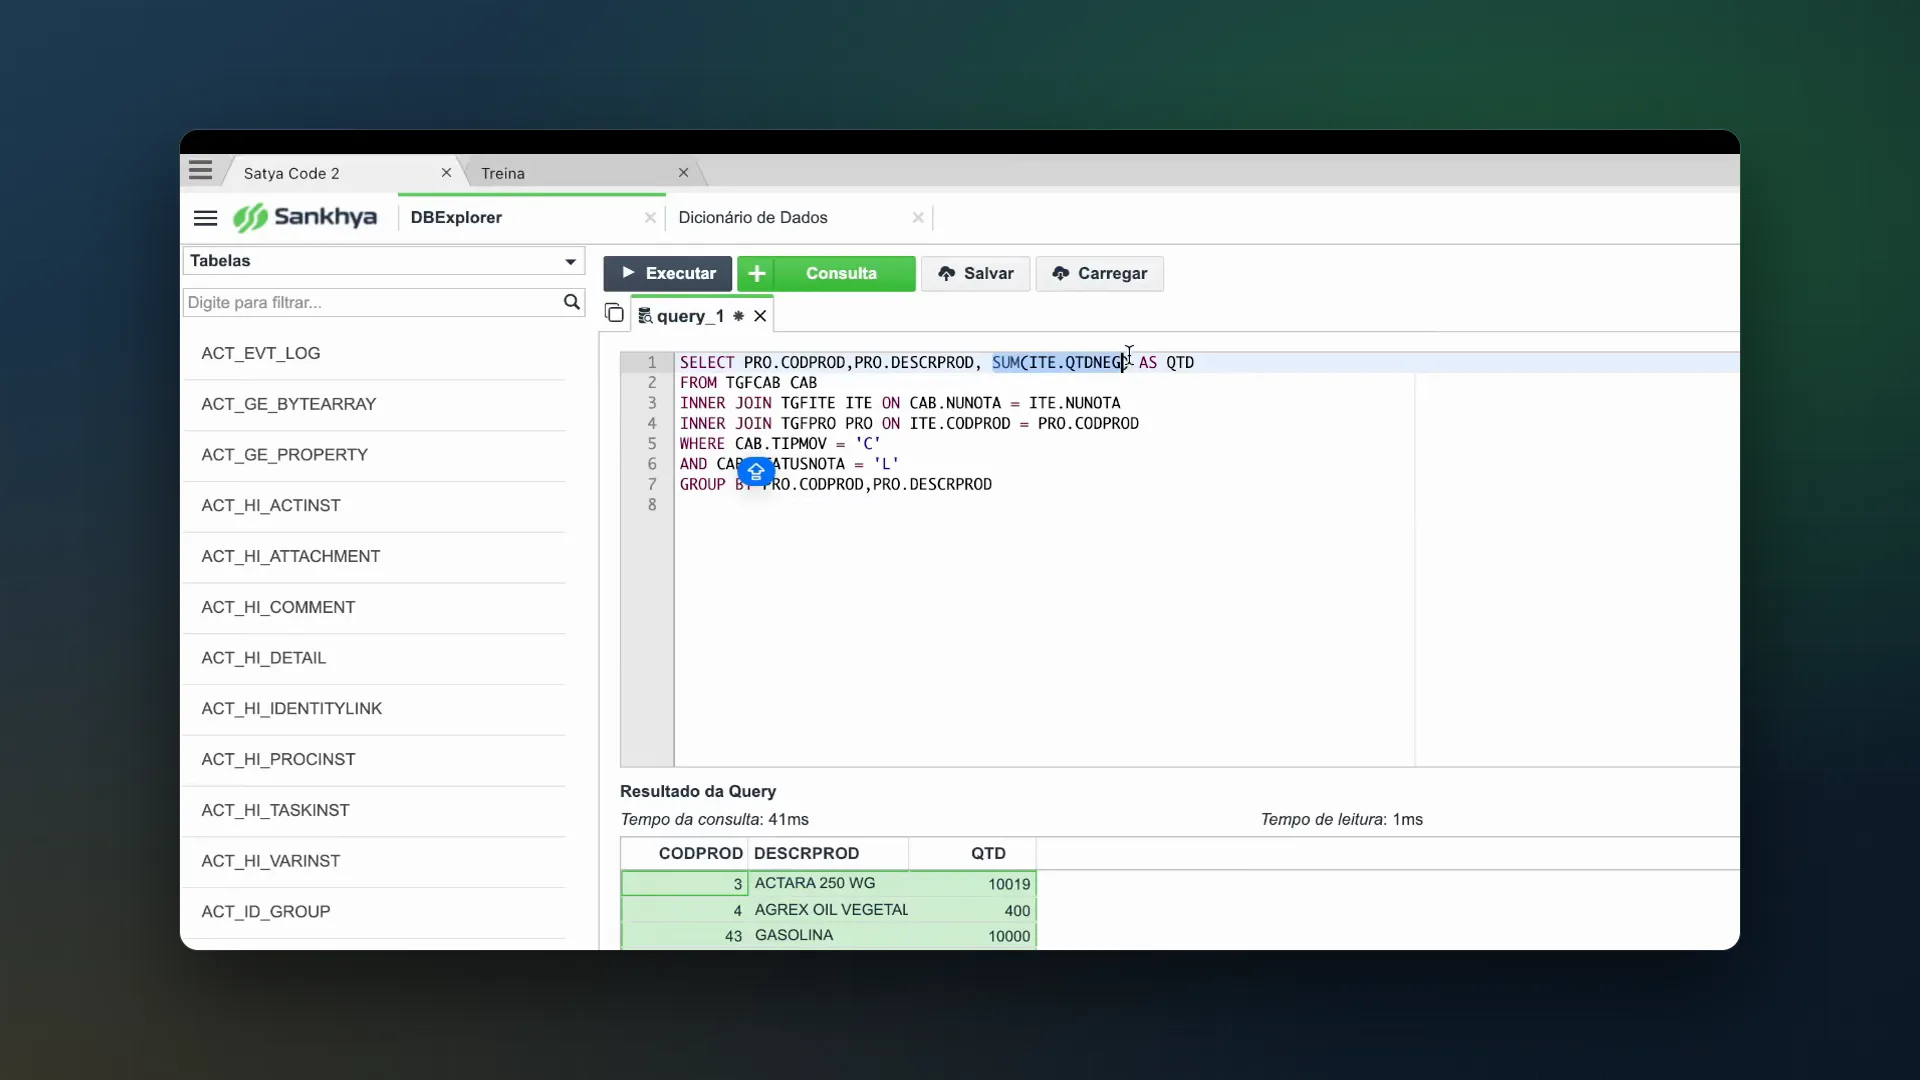This screenshot has height=1080, width=1920.
Task: Select the ACT_GE_PROPERTY table
Action: (374, 455)
